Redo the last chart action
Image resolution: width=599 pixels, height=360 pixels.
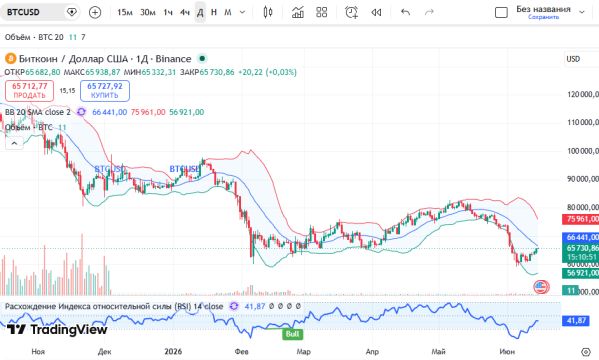(x=429, y=12)
